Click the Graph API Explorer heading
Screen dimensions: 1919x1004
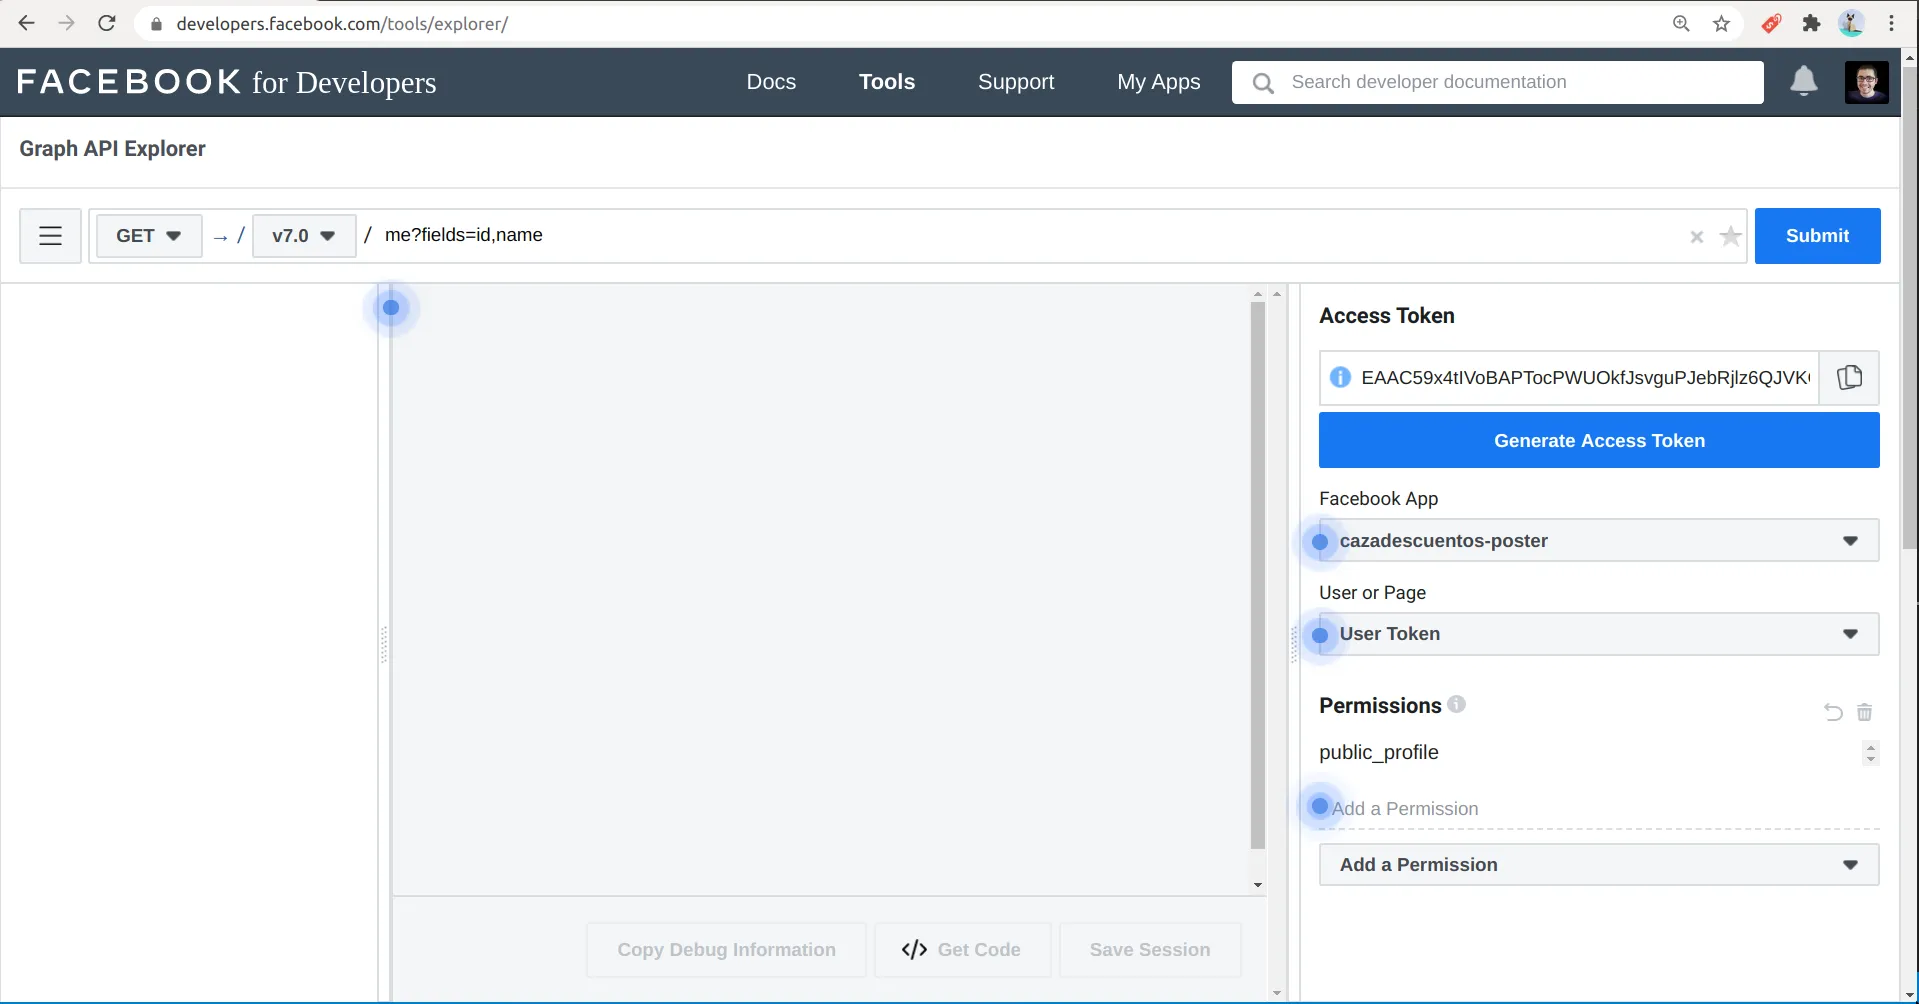coord(112,149)
